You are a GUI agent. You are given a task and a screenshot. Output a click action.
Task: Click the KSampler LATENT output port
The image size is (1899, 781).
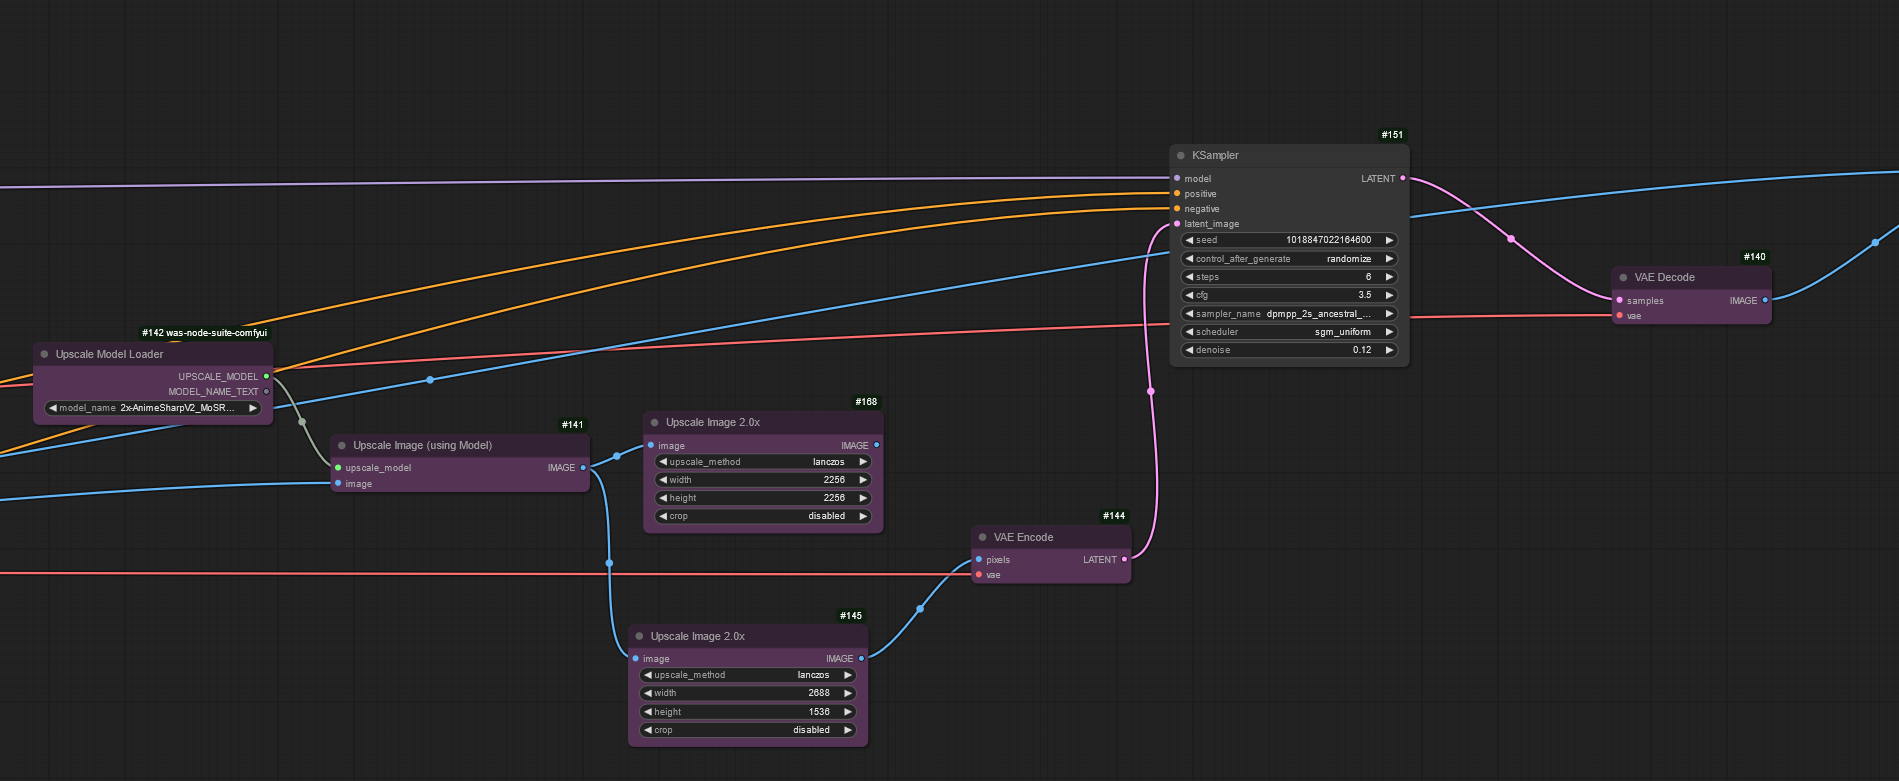1402,178
